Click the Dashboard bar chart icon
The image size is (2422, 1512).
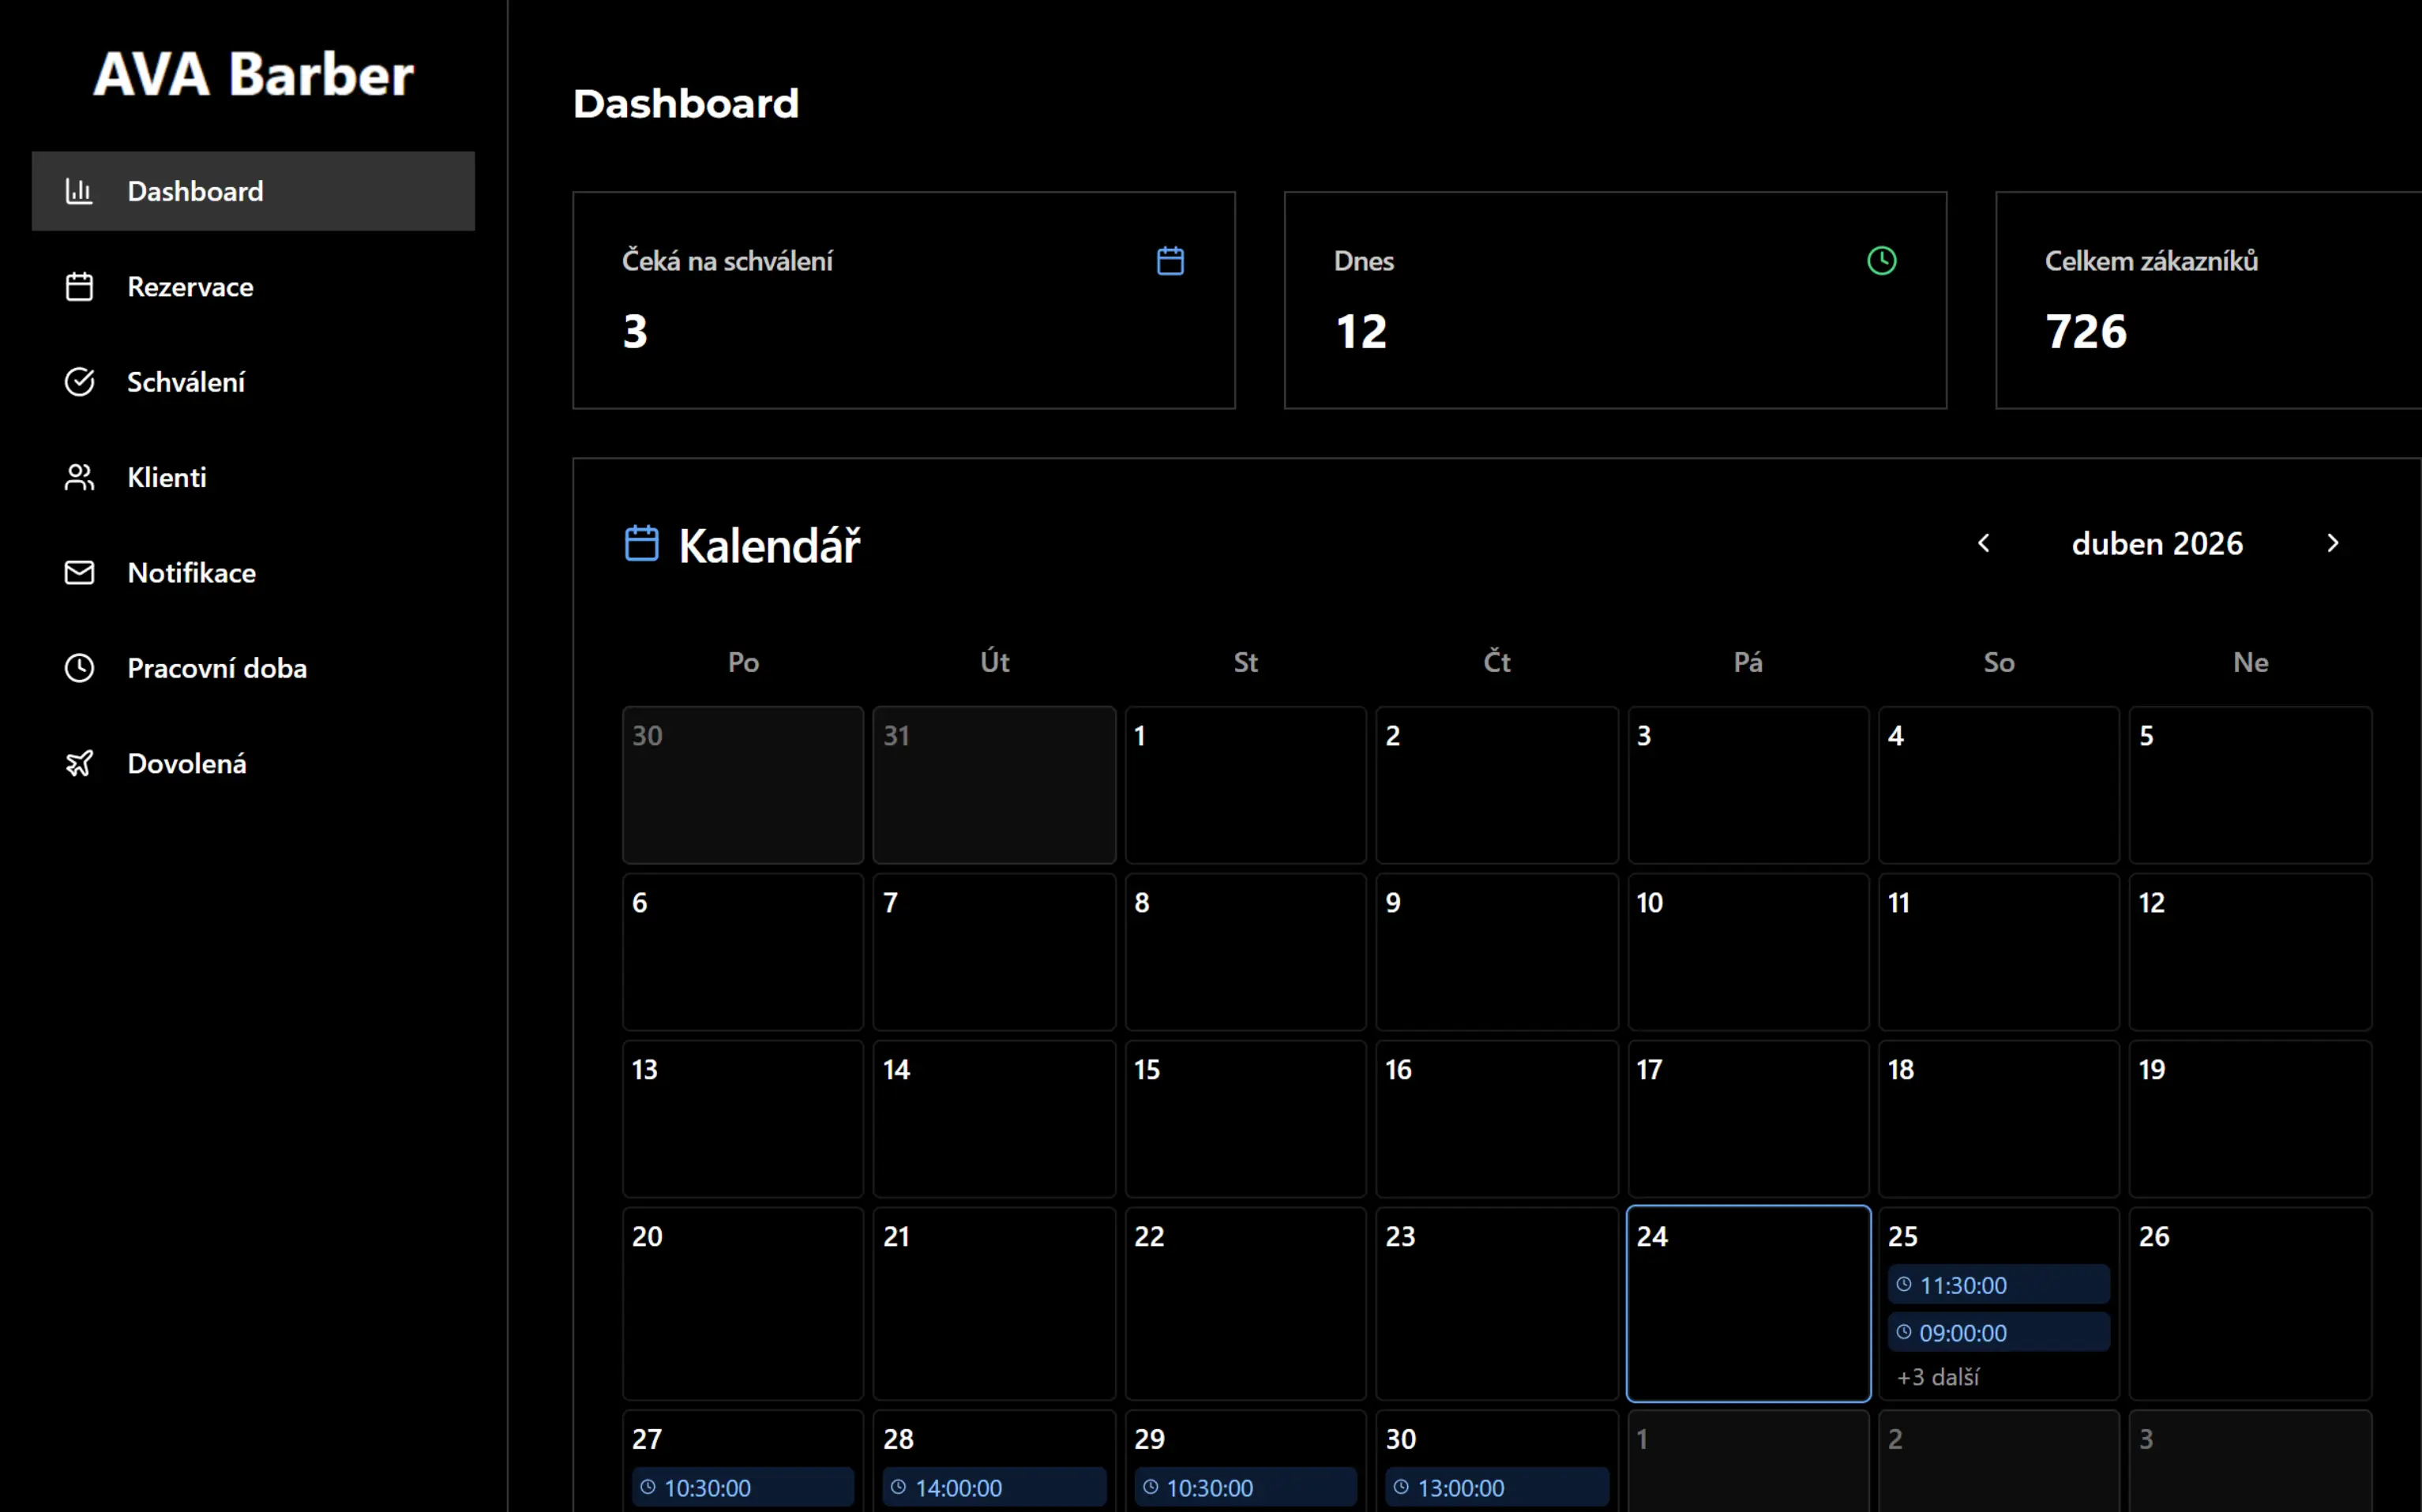click(x=79, y=191)
